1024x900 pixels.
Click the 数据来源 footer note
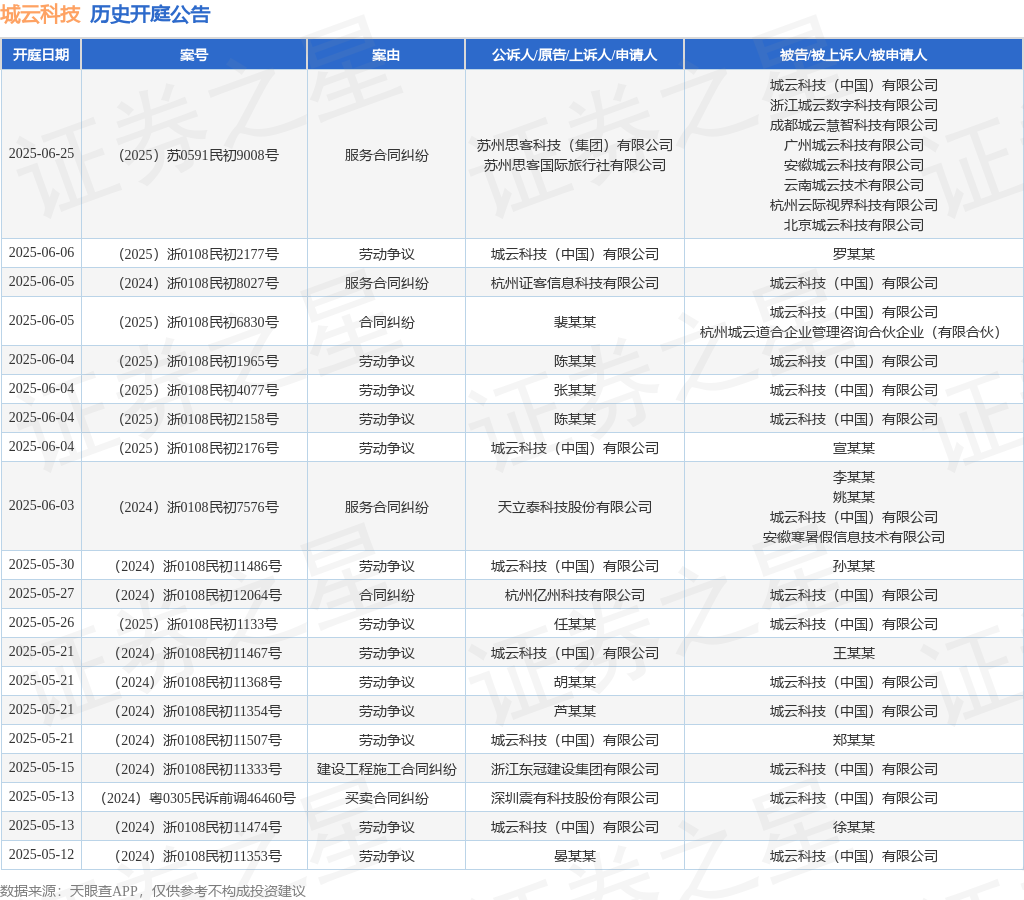(153, 890)
